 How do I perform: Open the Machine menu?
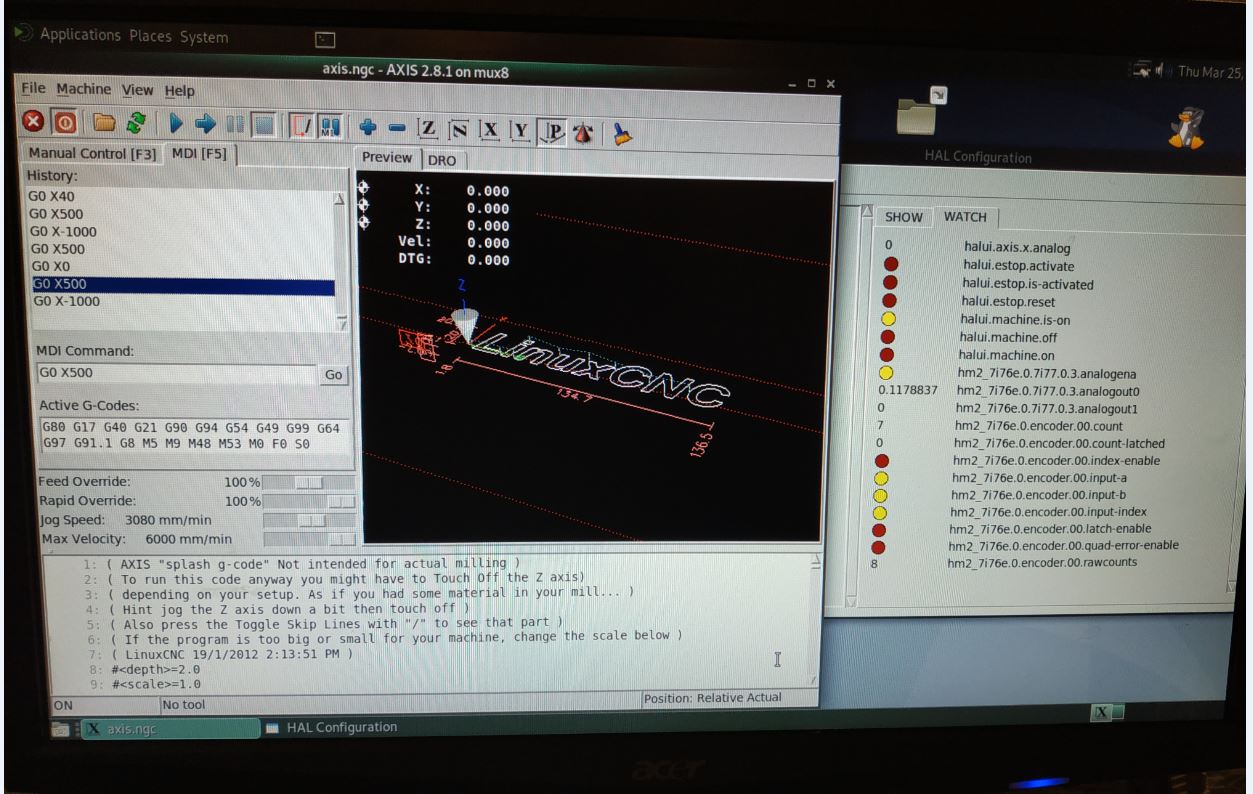click(x=84, y=89)
